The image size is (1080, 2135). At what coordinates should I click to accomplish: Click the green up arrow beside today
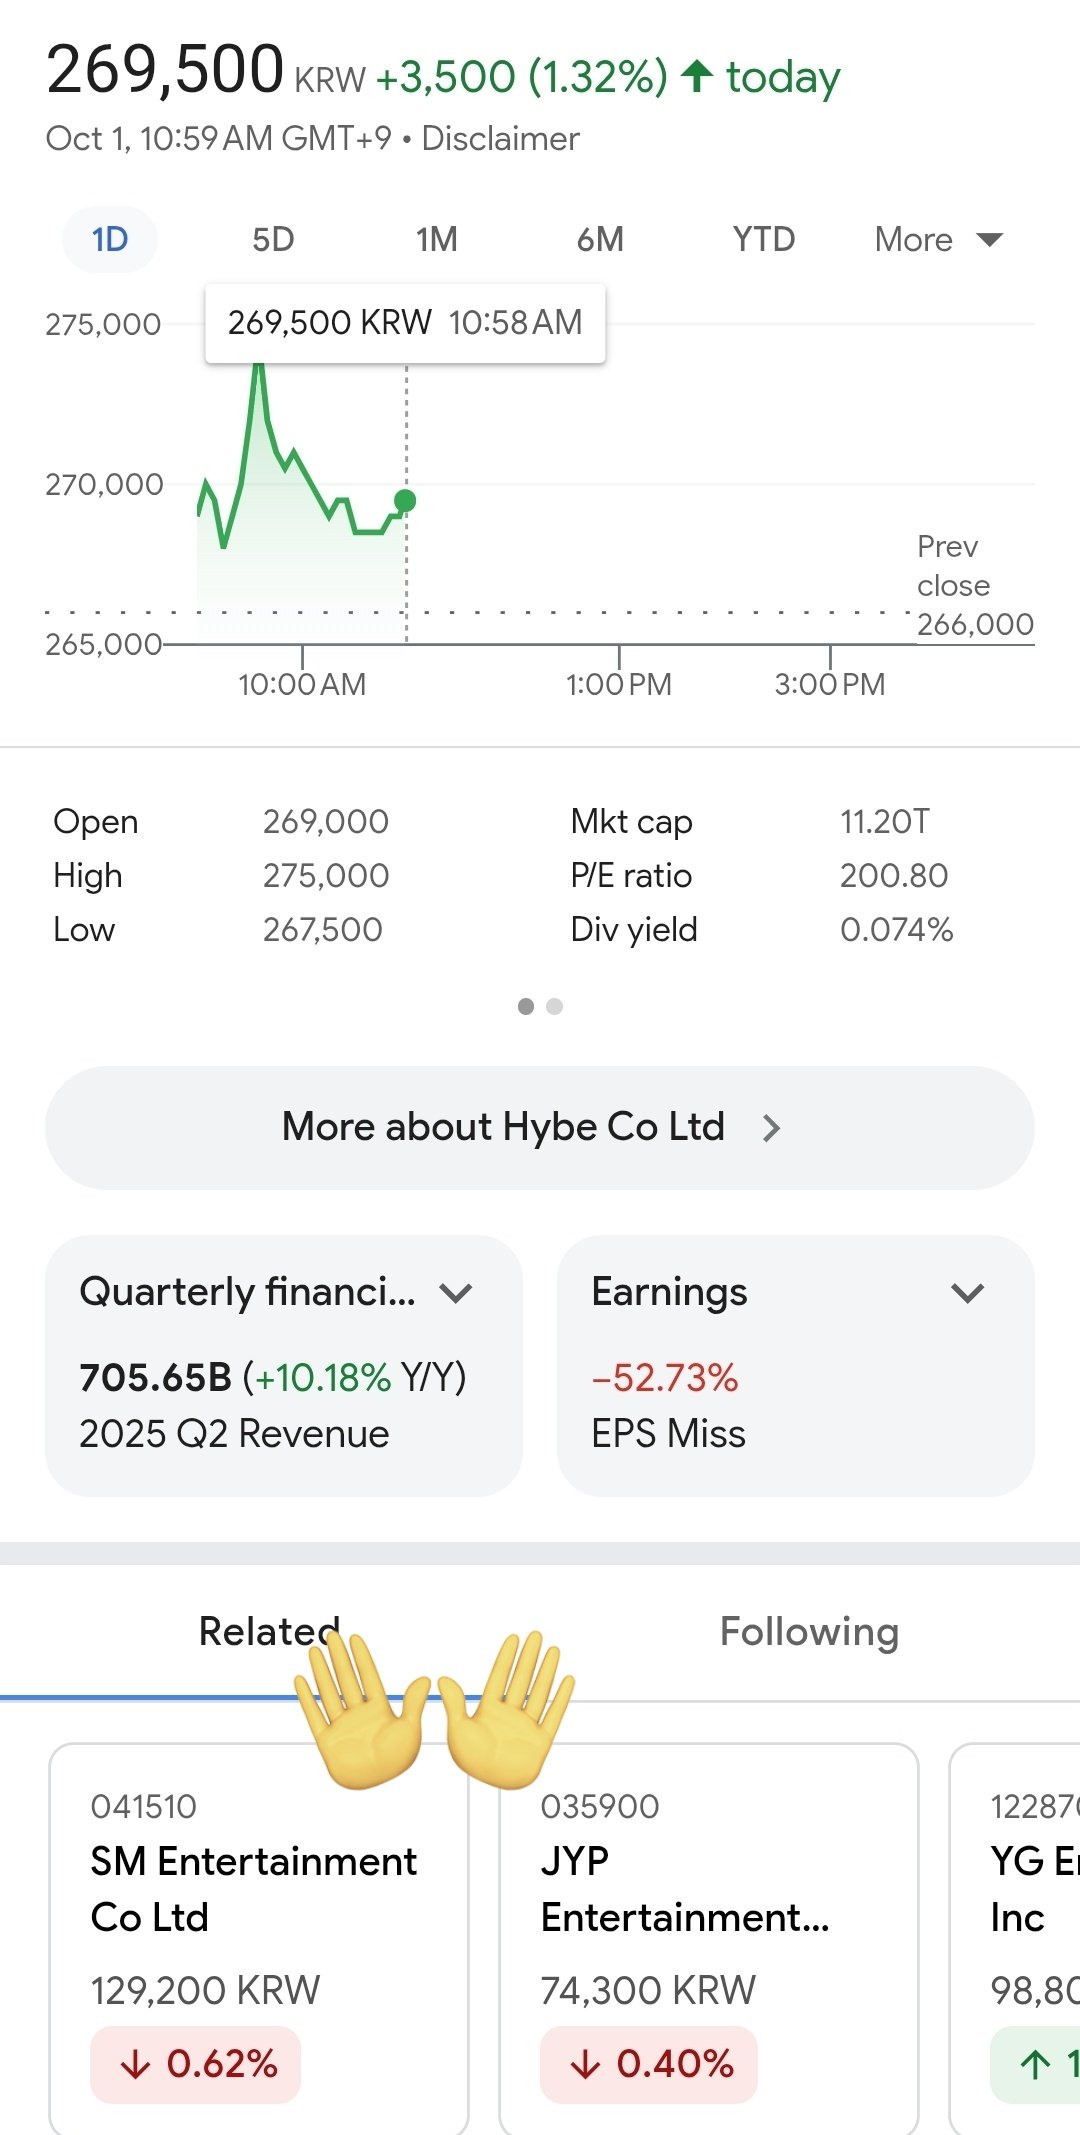[x=697, y=76]
